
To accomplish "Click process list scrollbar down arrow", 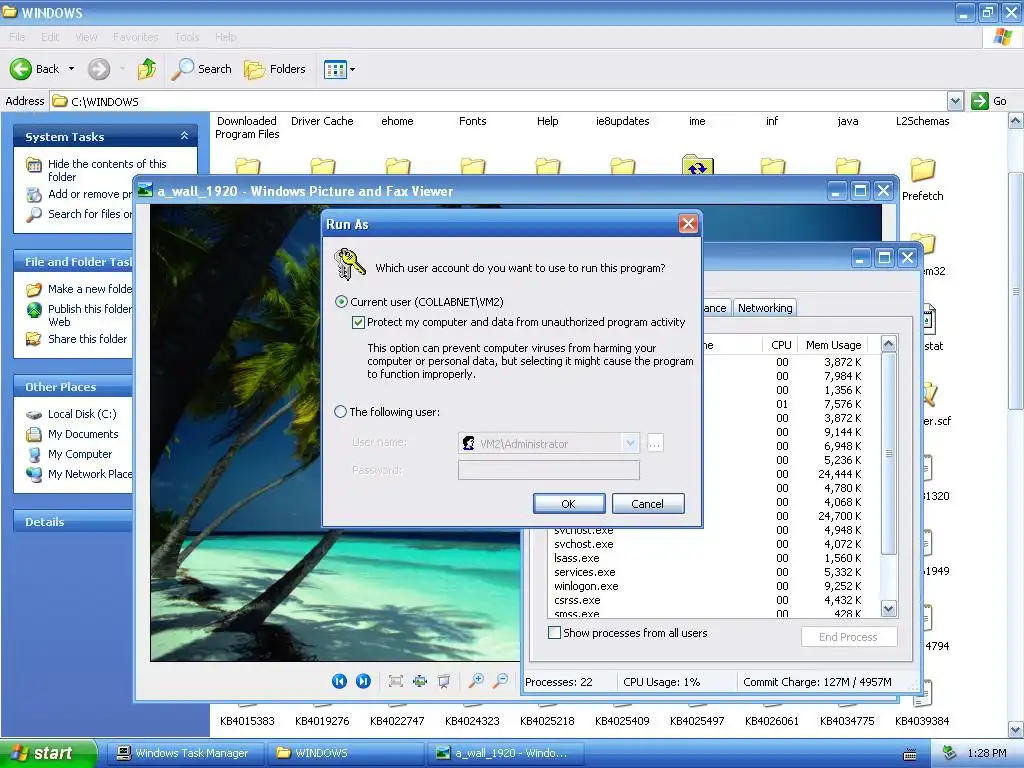I will 888,609.
